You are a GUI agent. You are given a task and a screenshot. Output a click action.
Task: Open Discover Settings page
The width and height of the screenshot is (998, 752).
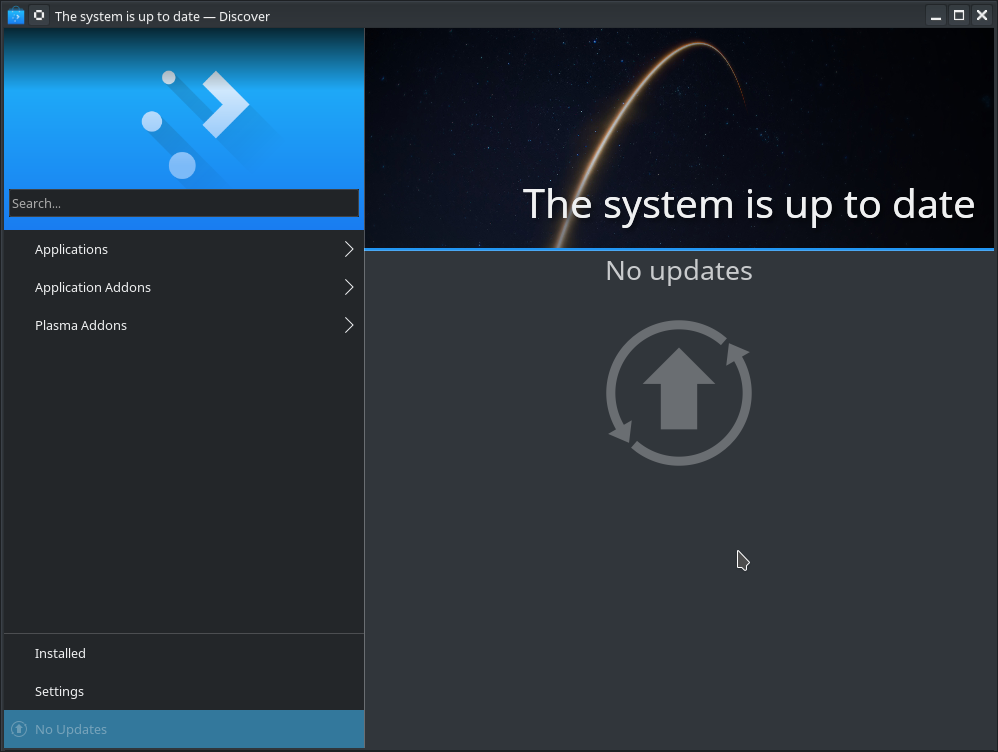(184, 692)
